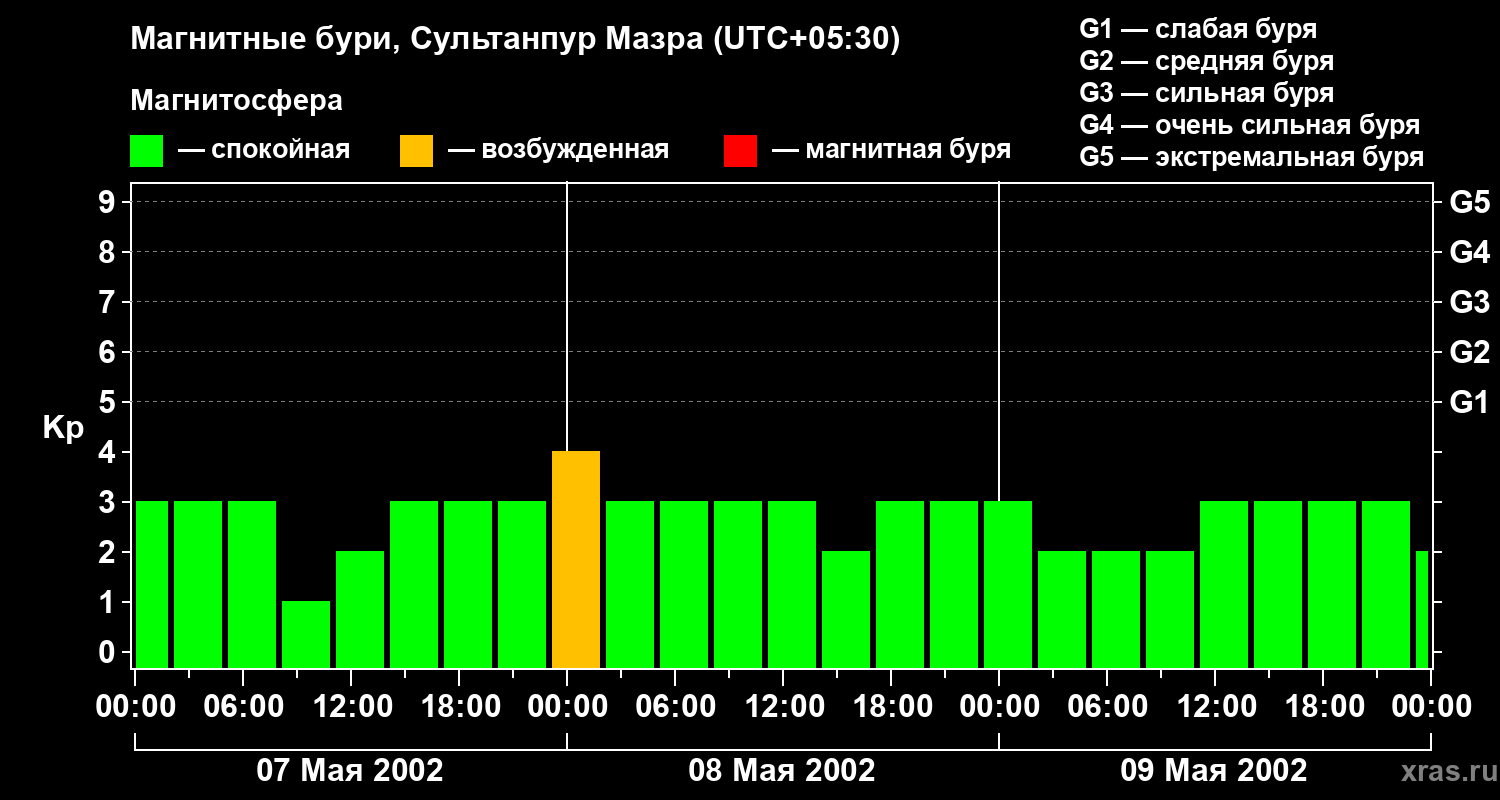Click the right-axis 'G4' label at Kp 8
The image size is (1500, 800).
coord(1469,253)
